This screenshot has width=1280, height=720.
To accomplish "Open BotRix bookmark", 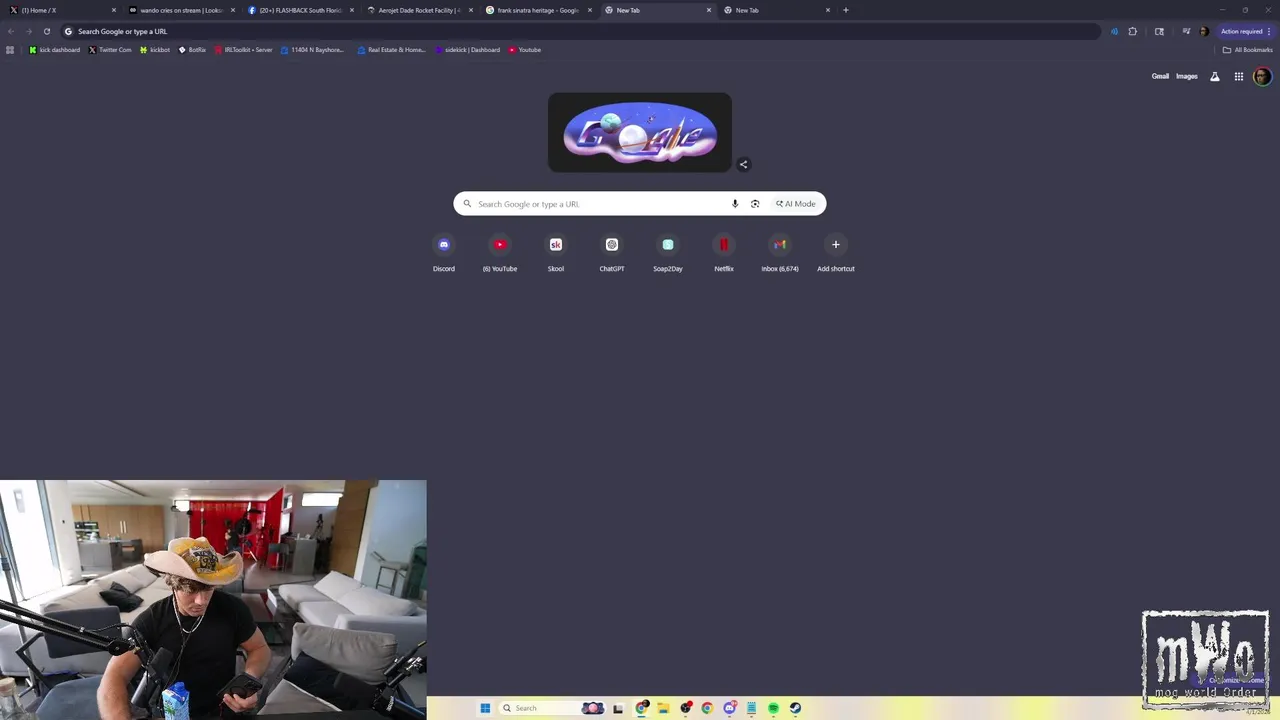I will coord(192,50).
